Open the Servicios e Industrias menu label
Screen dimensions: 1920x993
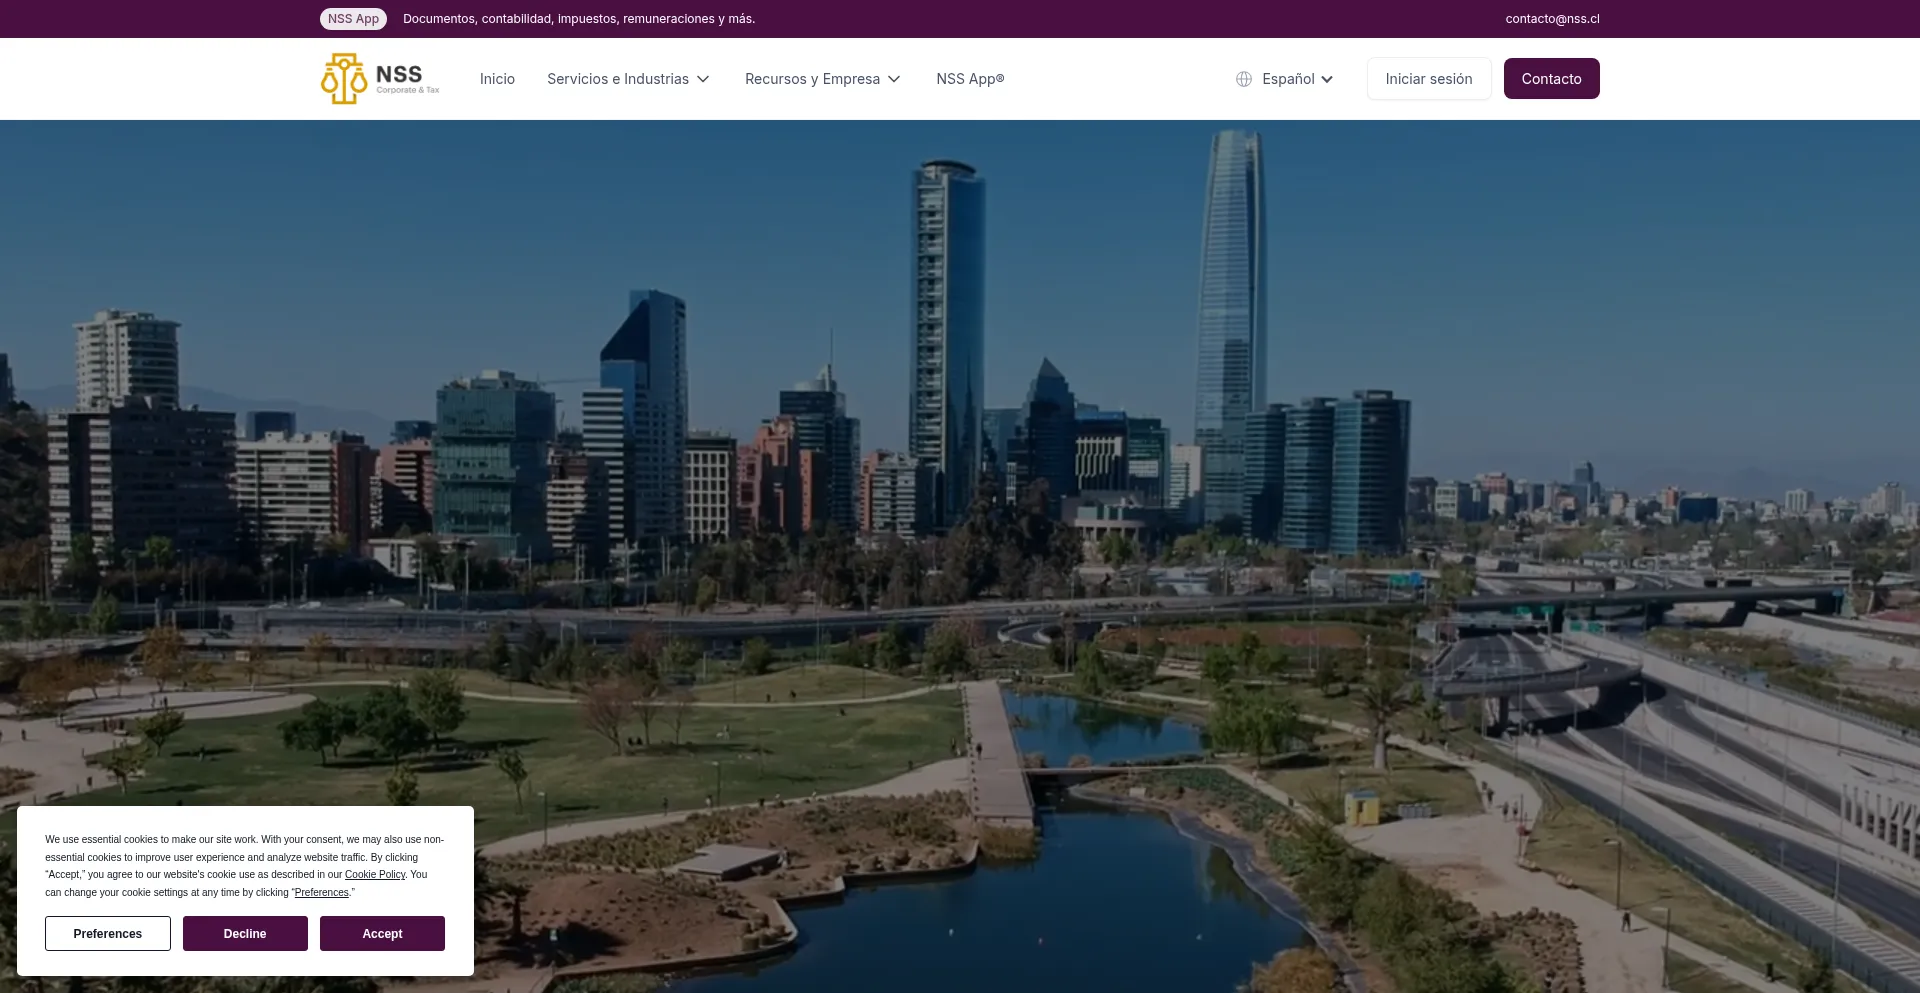click(617, 79)
